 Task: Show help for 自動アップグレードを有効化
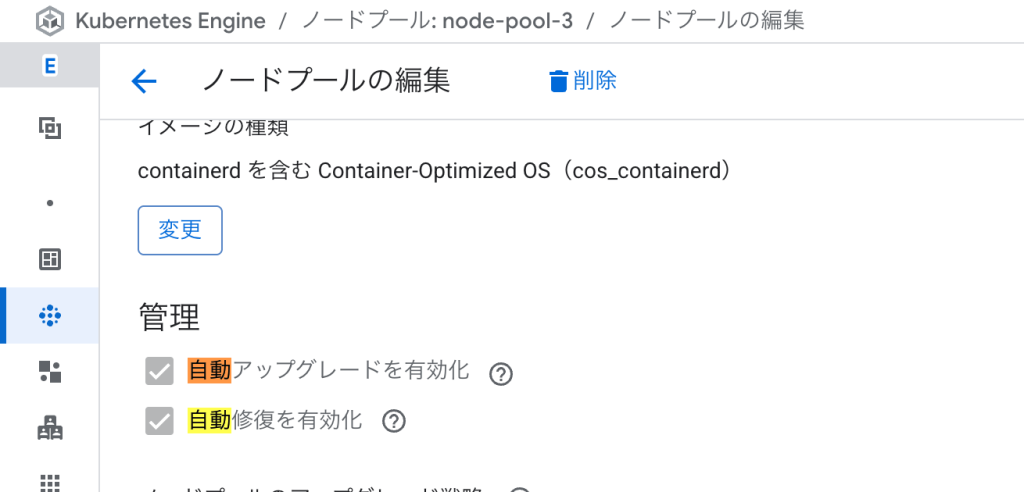click(501, 374)
